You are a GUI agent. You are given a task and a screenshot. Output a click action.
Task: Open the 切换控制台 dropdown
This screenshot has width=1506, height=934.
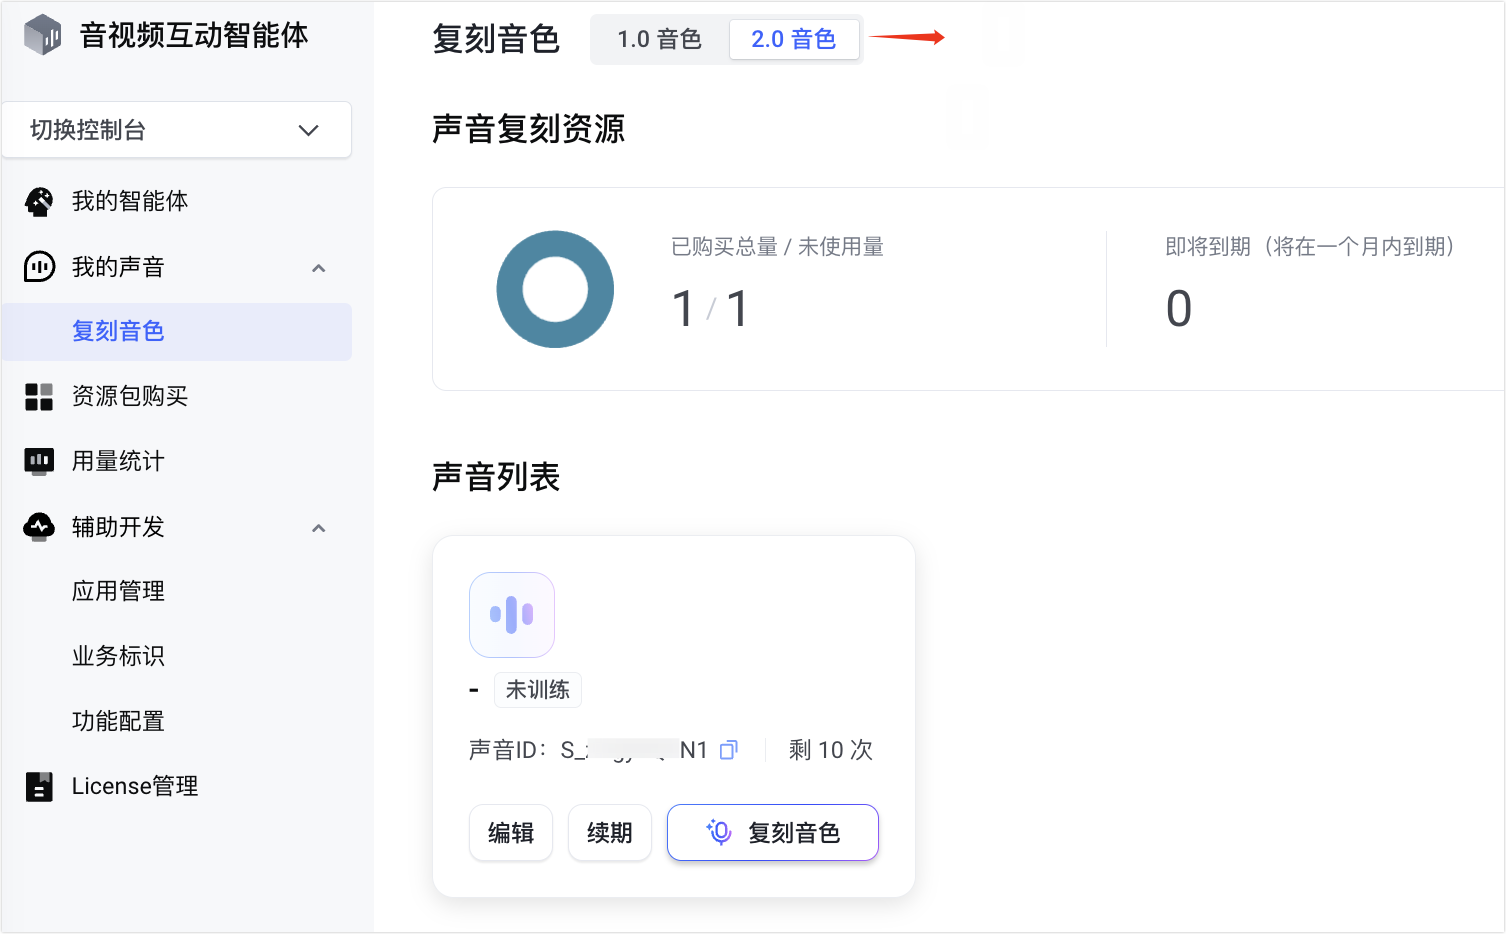tap(177, 130)
